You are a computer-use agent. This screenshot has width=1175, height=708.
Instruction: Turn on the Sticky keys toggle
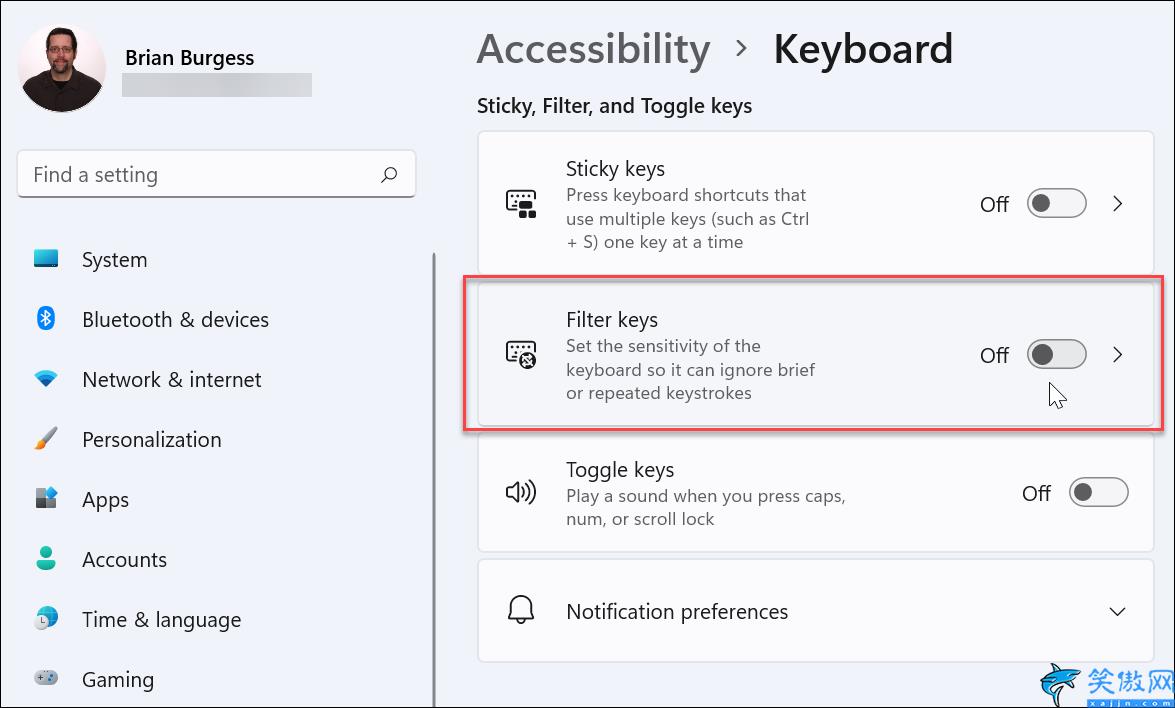[x=1057, y=203]
